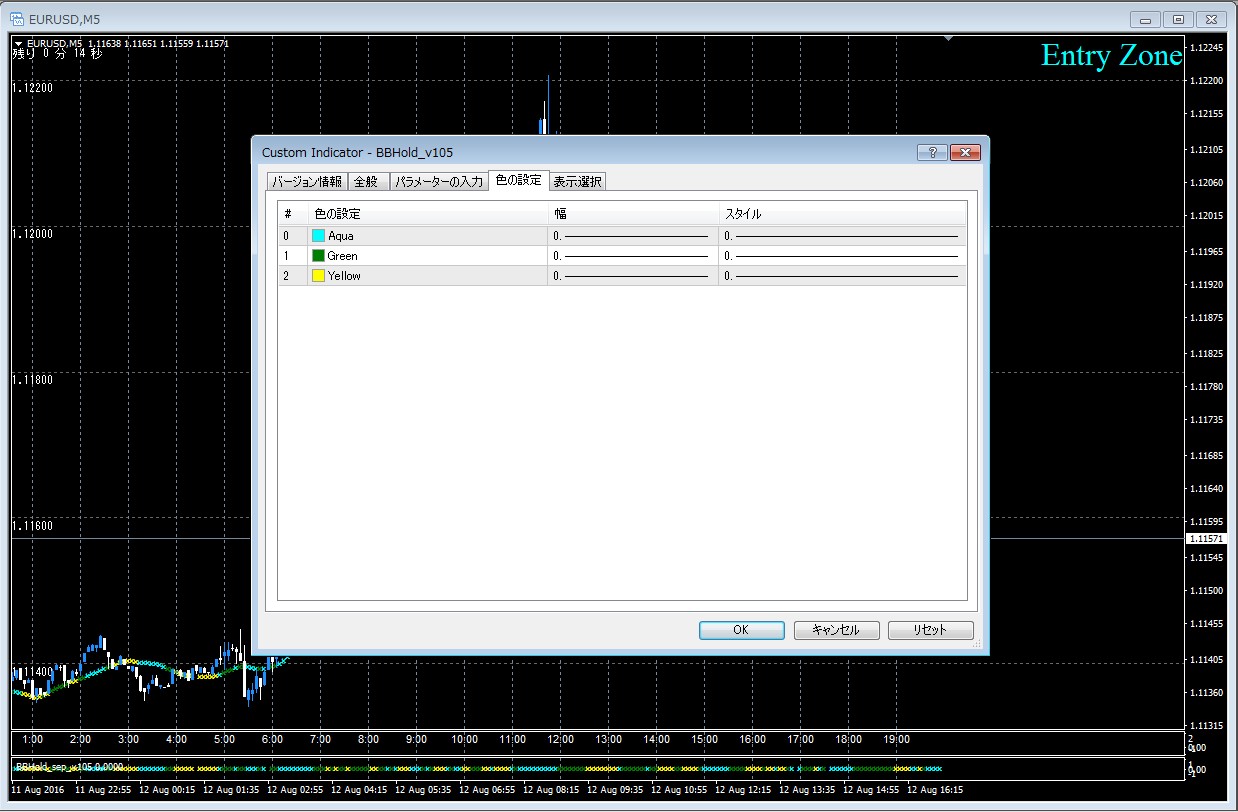Click the 1.12200 price level label
Screen dimensions: 1238x812
[x=32, y=88]
